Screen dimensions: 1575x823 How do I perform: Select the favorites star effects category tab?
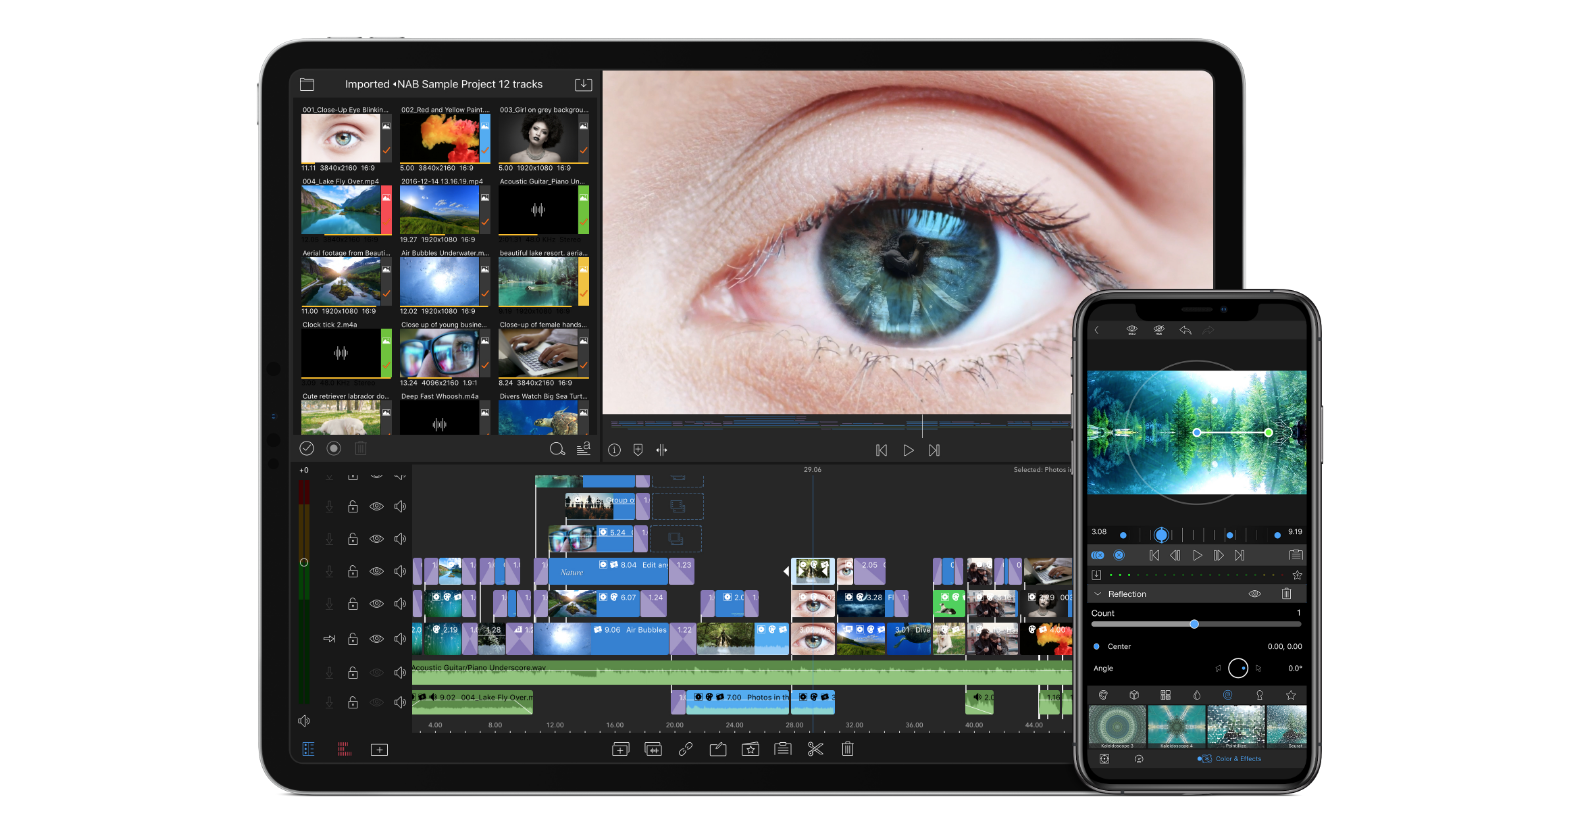pos(1291,695)
